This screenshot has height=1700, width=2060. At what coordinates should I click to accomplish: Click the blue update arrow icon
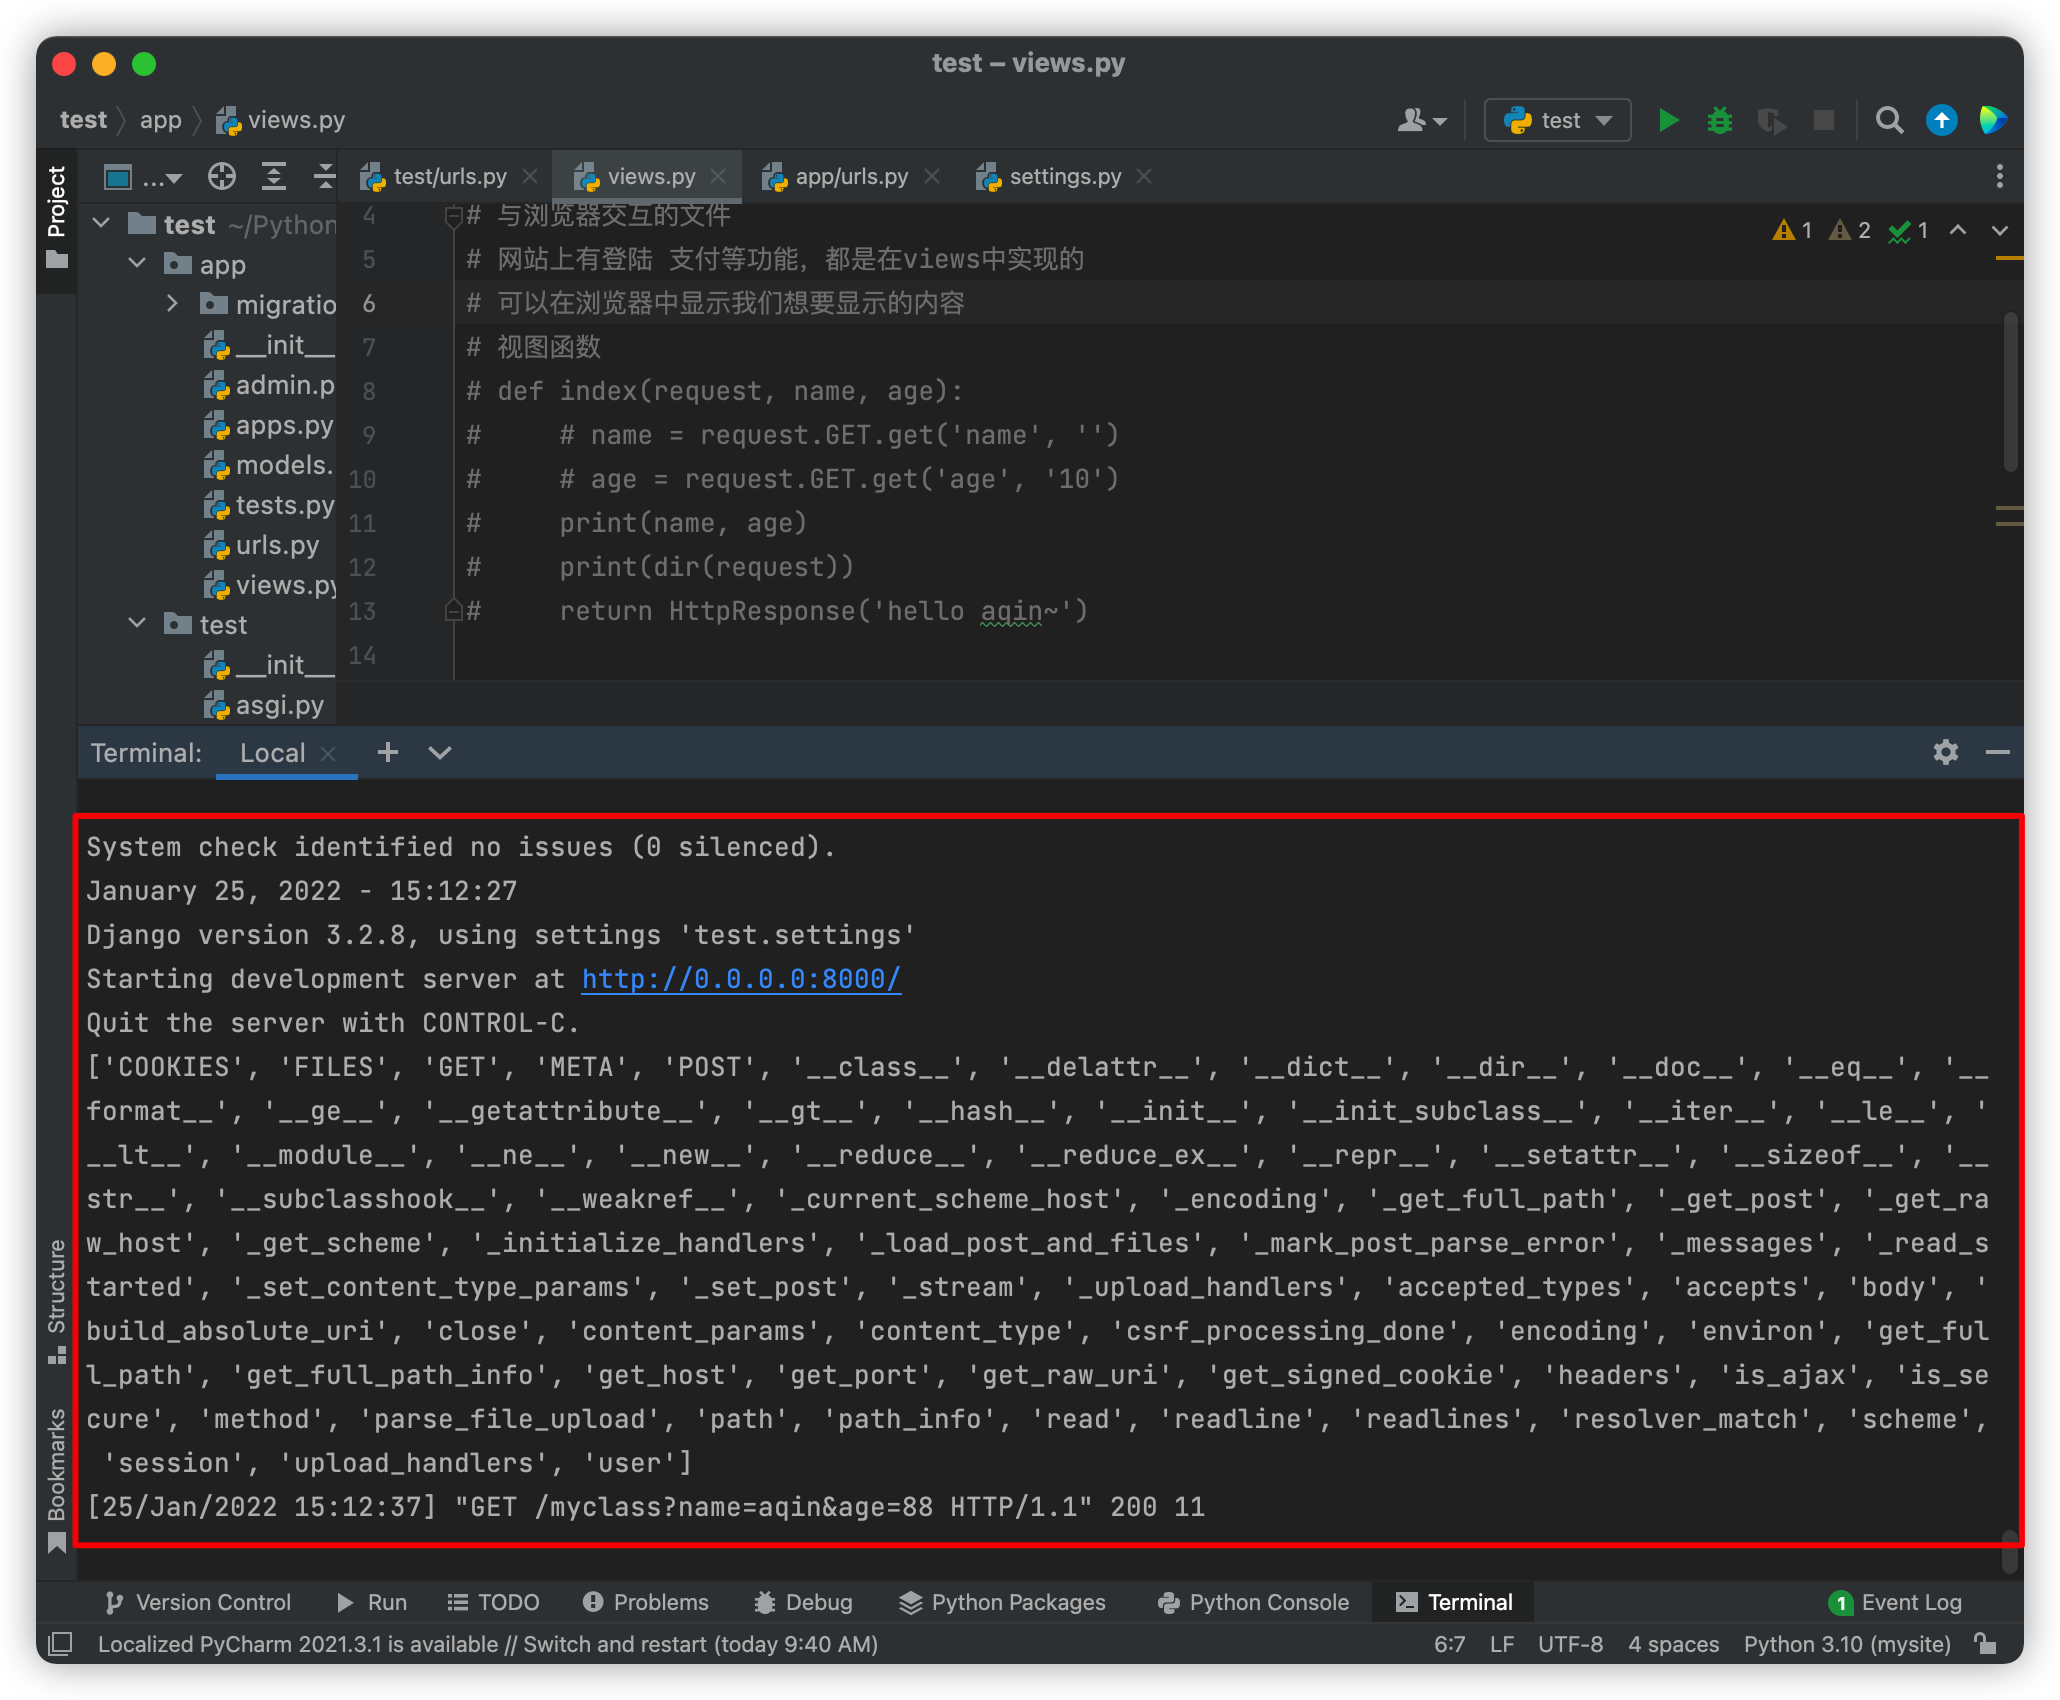click(1941, 121)
